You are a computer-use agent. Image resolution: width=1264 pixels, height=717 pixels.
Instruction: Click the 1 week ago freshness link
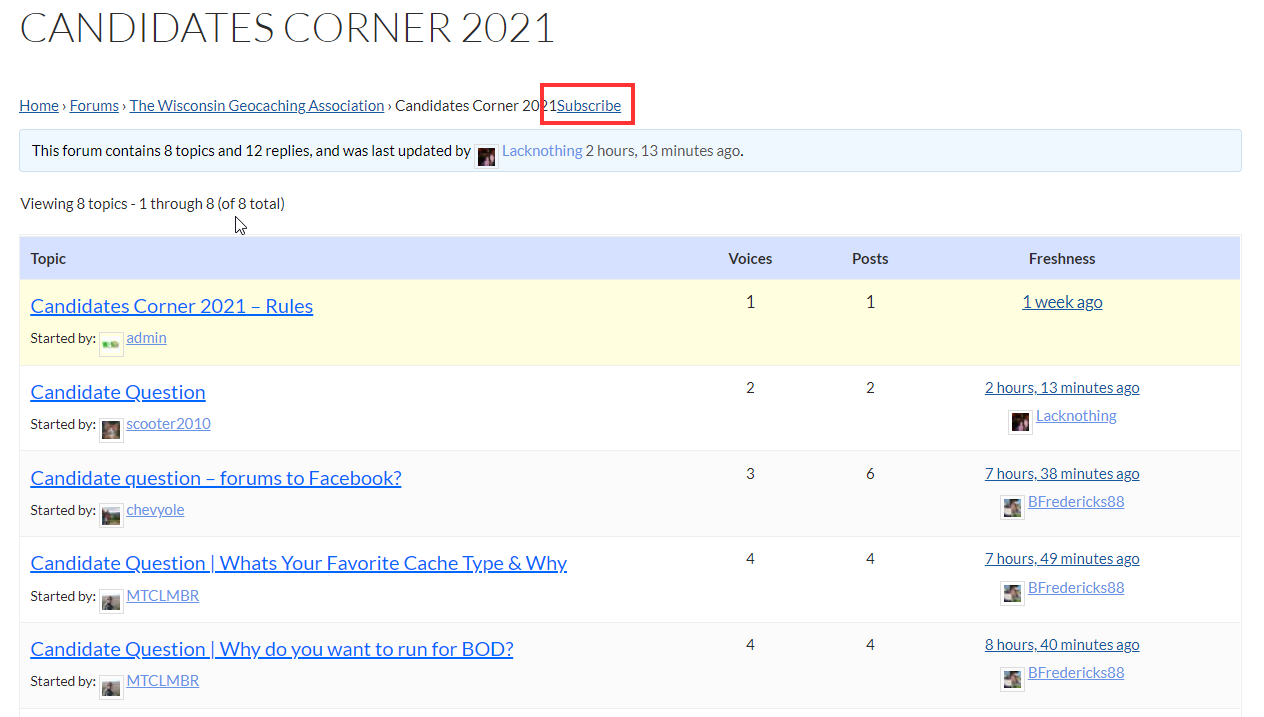[1062, 302]
